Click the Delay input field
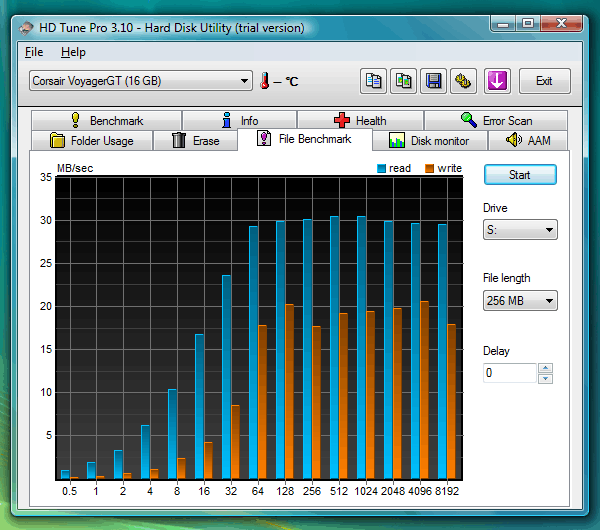Image resolution: width=600 pixels, height=530 pixels. (510, 373)
